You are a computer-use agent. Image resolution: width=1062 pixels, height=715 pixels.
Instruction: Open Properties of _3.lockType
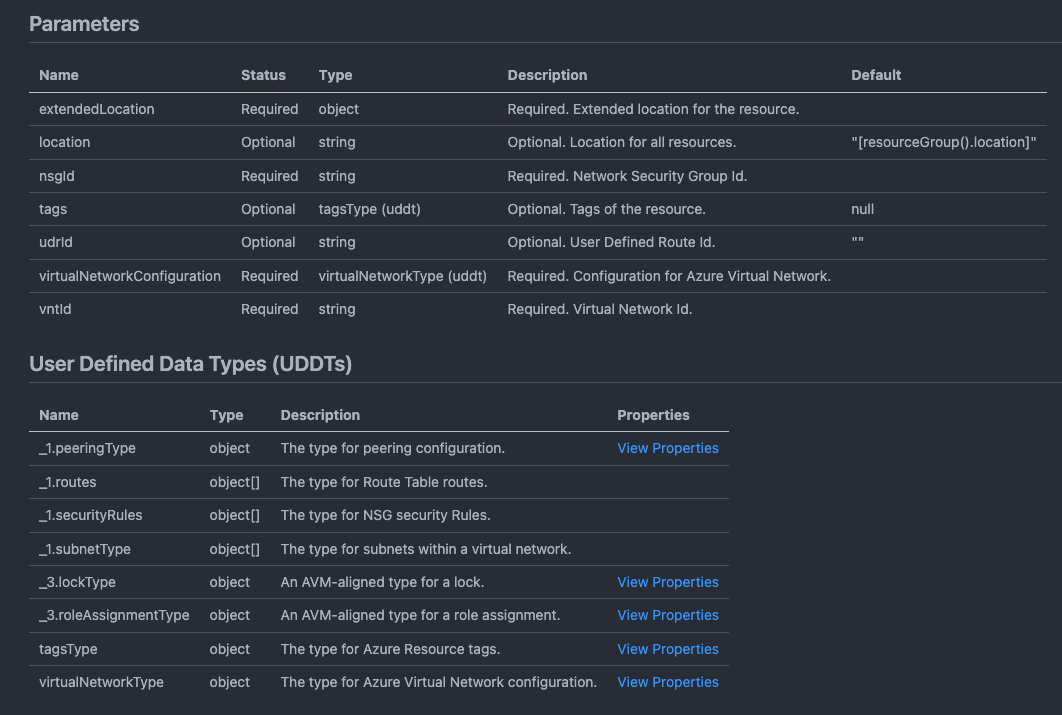pos(667,582)
